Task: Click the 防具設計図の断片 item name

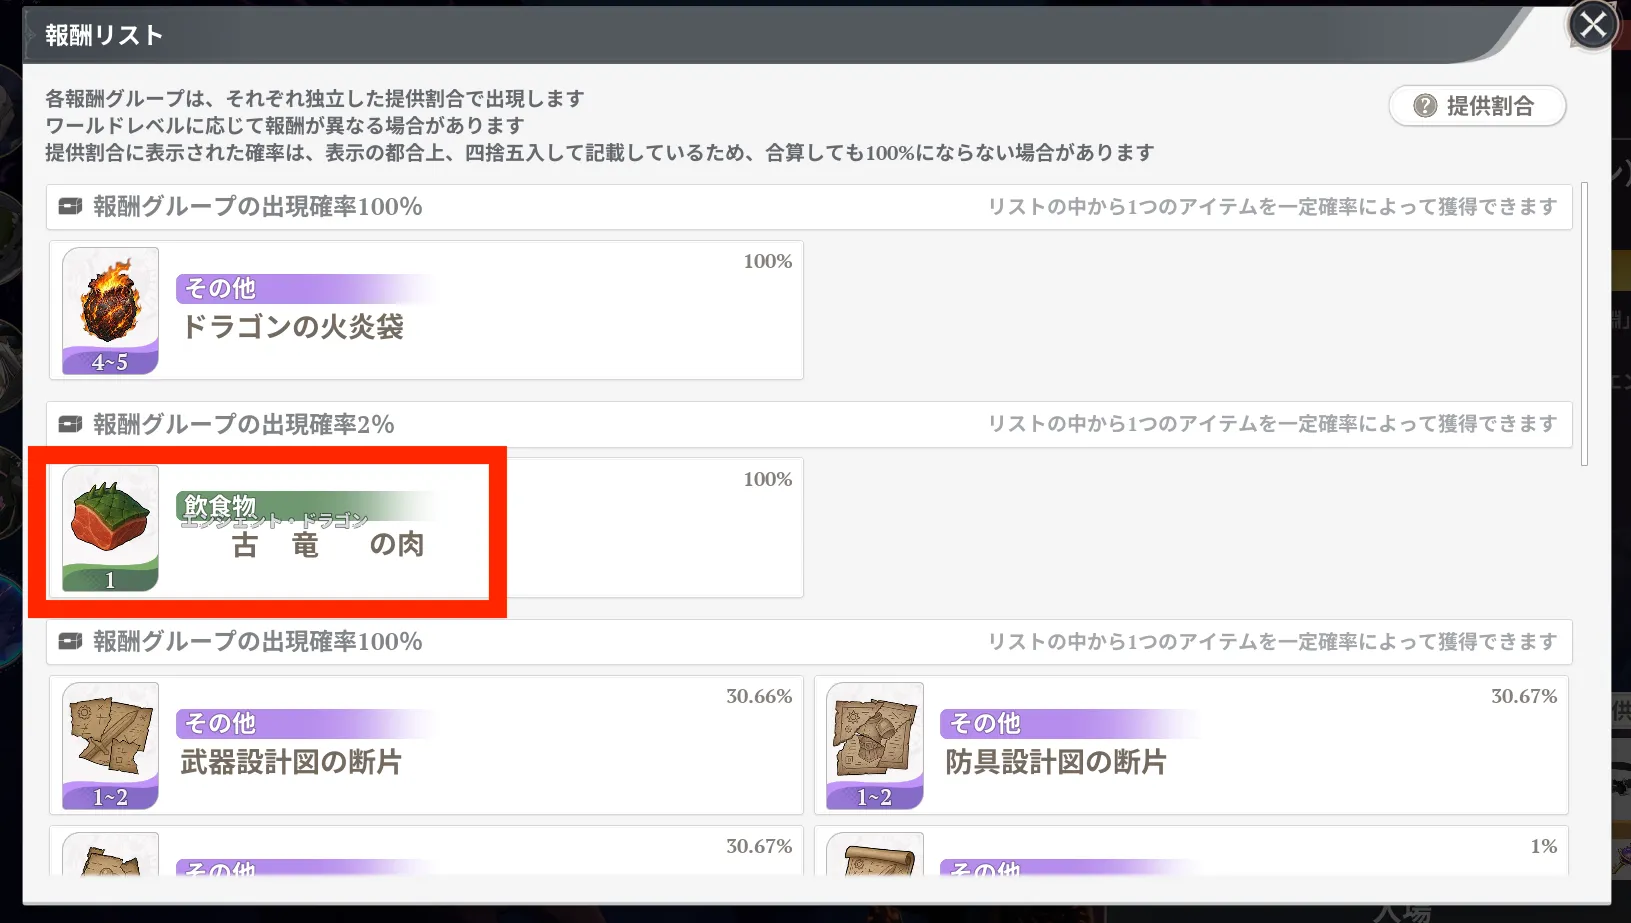Action: pyautogui.click(x=1056, y=763)
